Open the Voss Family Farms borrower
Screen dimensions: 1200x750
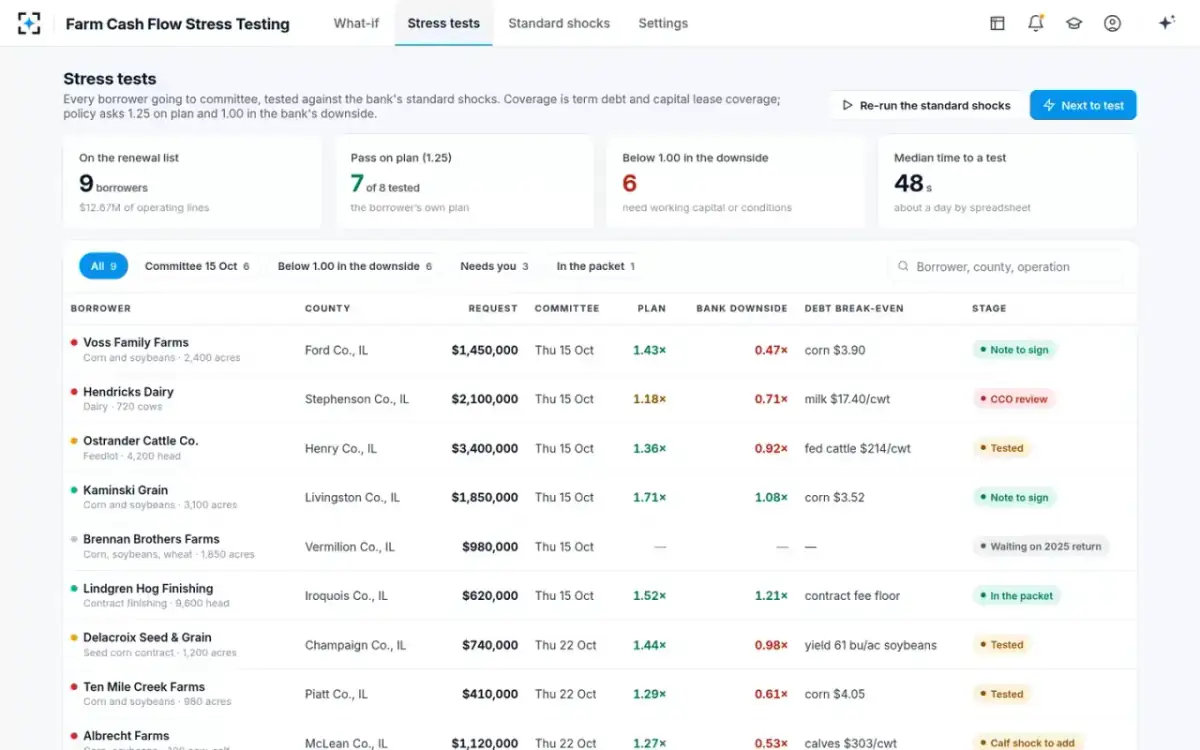[x=136, y=342]
